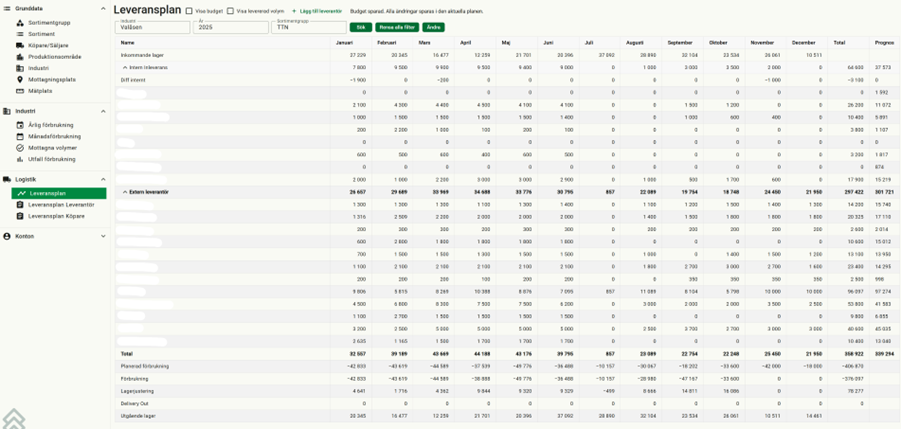Open the Produktionsområde section icon
The image size is (901, 429).
(x=20, y=57)
